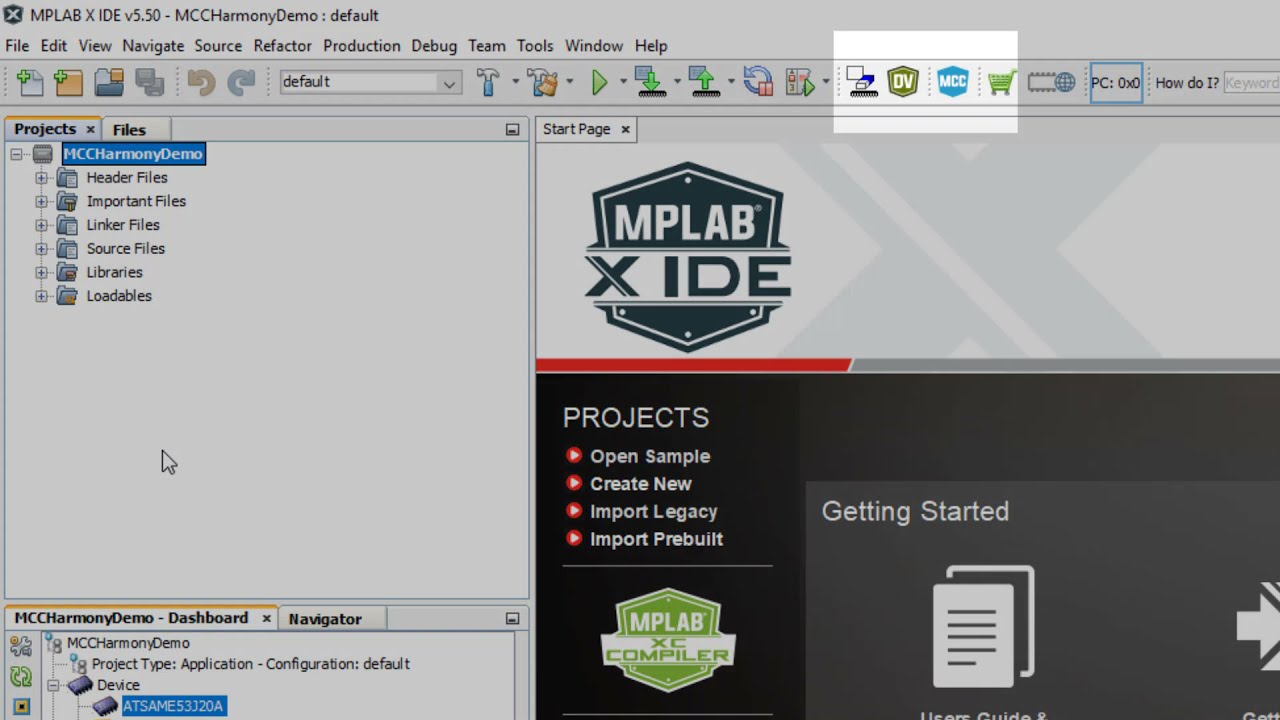Click the Undo arrow icon
Viewport: 1280px width, 720px height.
[201, 82]
